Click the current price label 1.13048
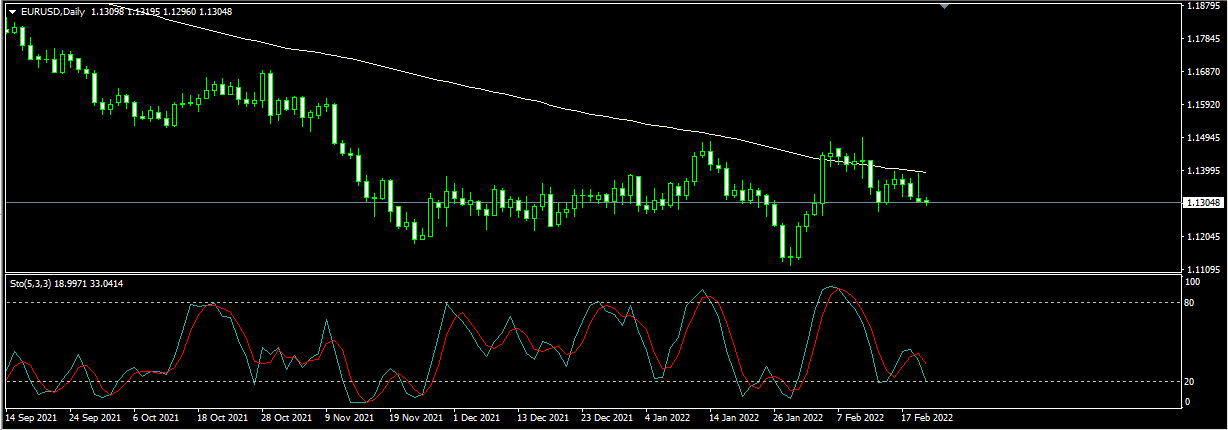This screenshot has height=430, width=1228. click(x=1201, y=203)
